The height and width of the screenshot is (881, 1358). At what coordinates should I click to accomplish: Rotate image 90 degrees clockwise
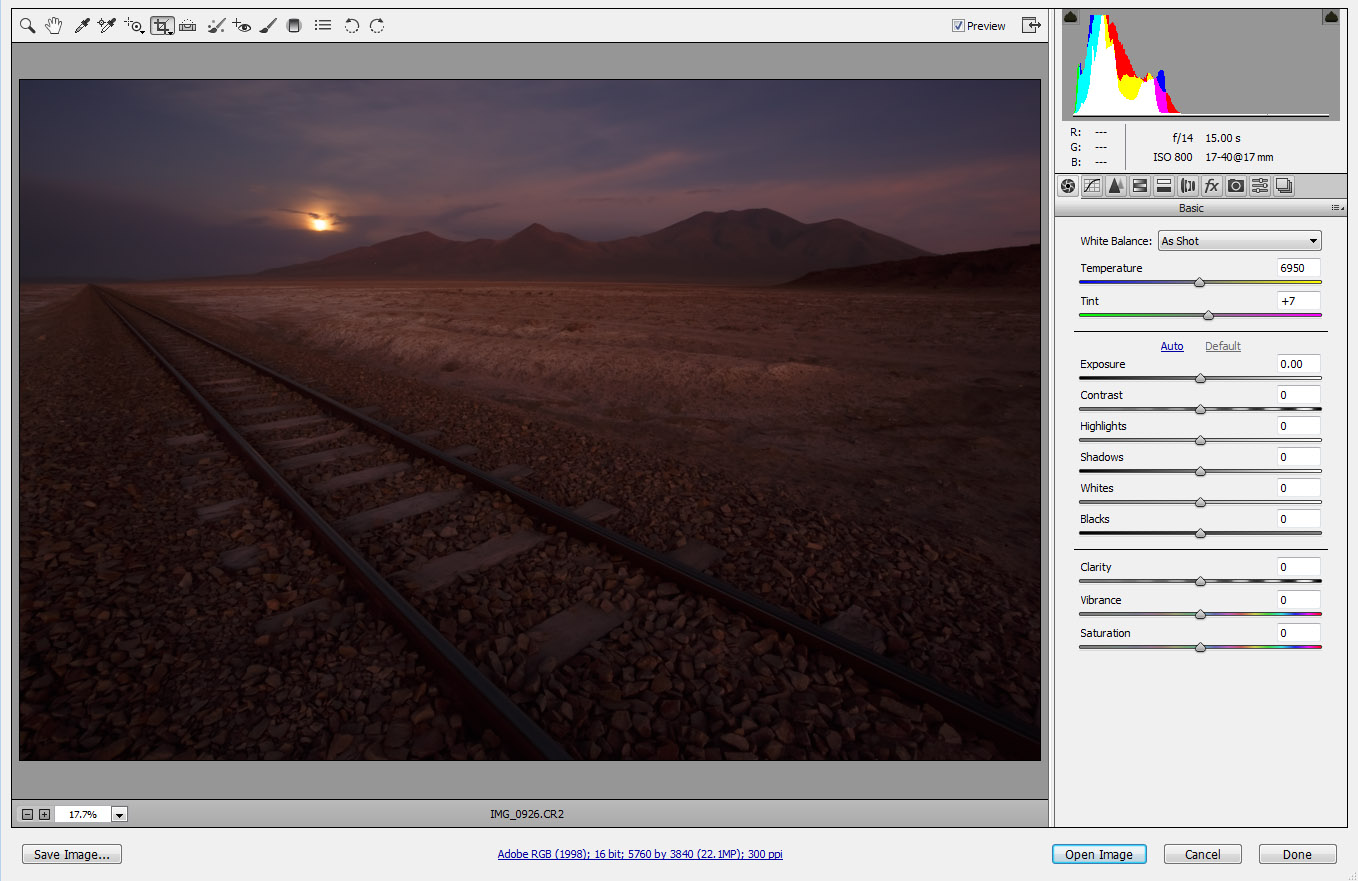click(x=377, y=26)
